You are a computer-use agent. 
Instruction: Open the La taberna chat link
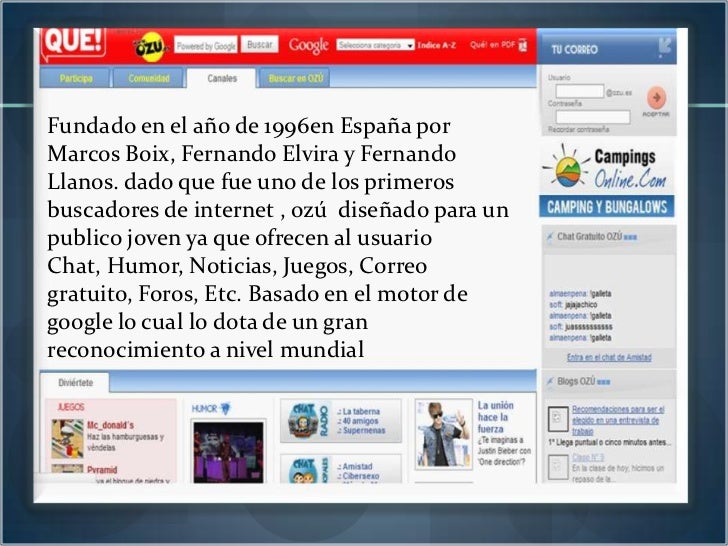361,411
